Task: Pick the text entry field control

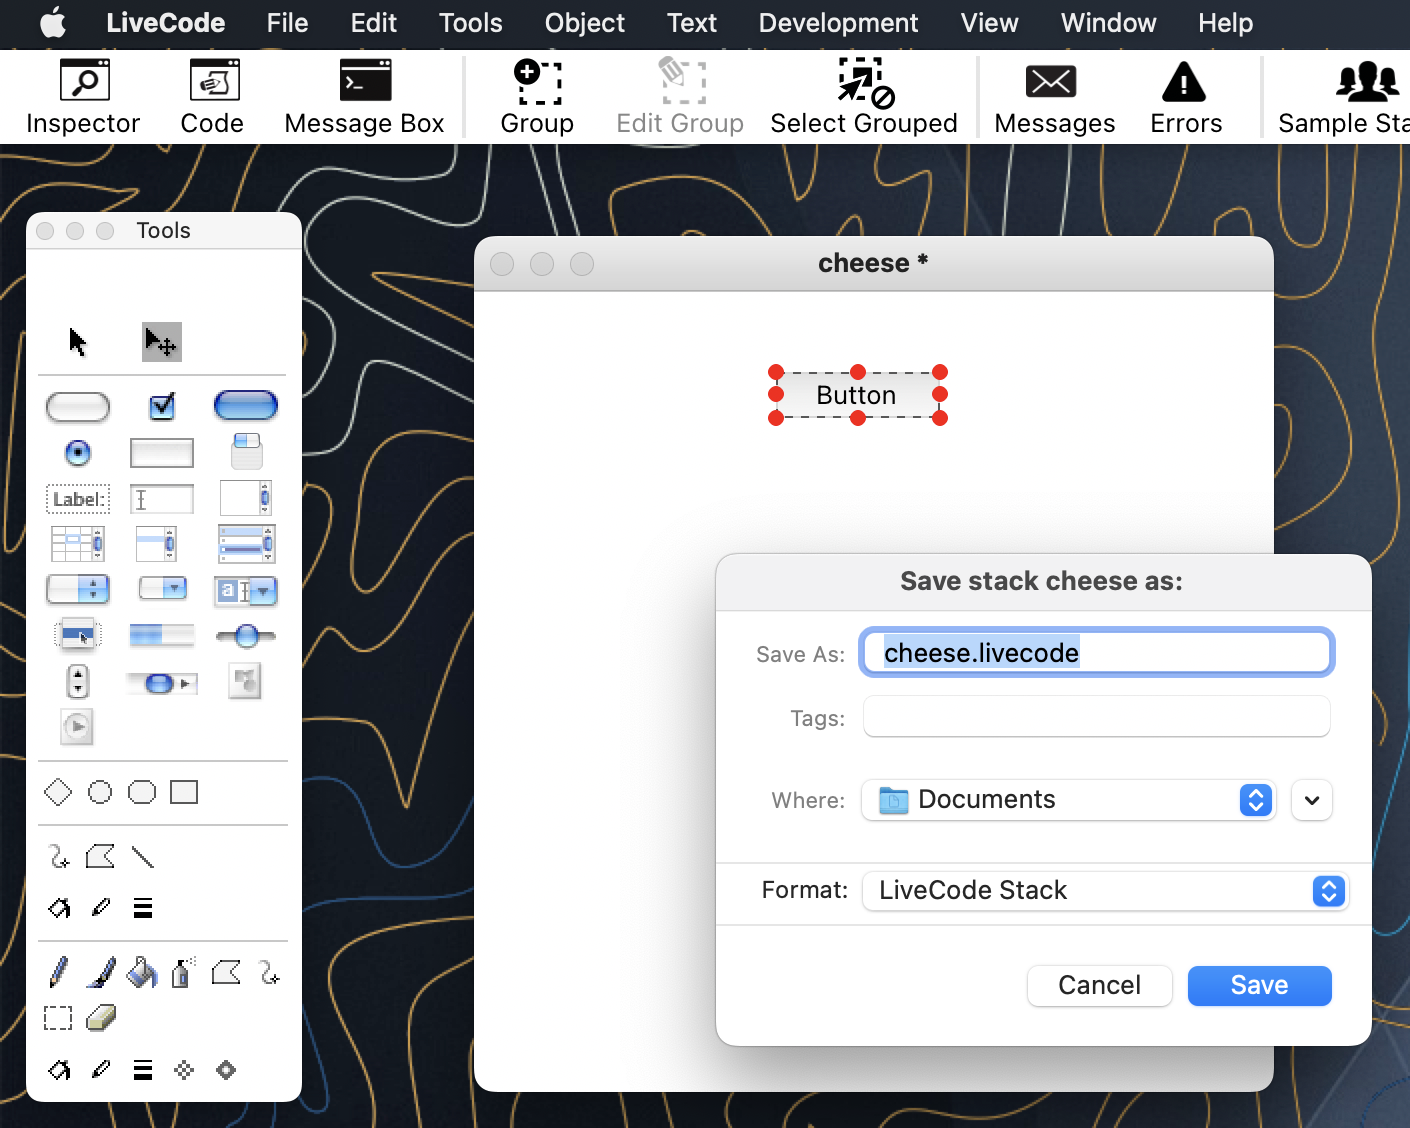Action: (162, 499)
